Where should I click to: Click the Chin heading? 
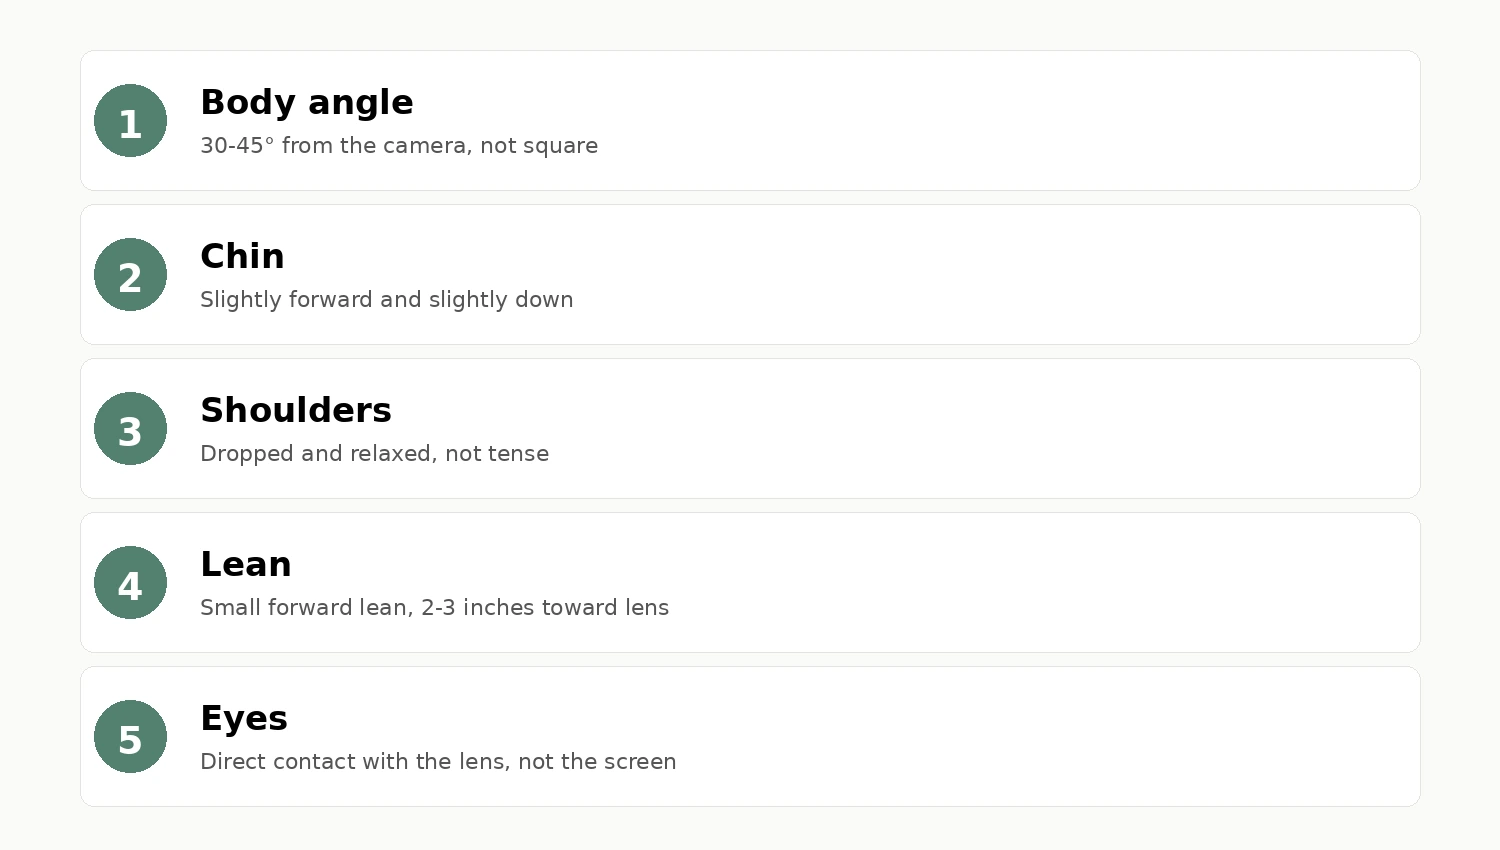coord(243,256)
